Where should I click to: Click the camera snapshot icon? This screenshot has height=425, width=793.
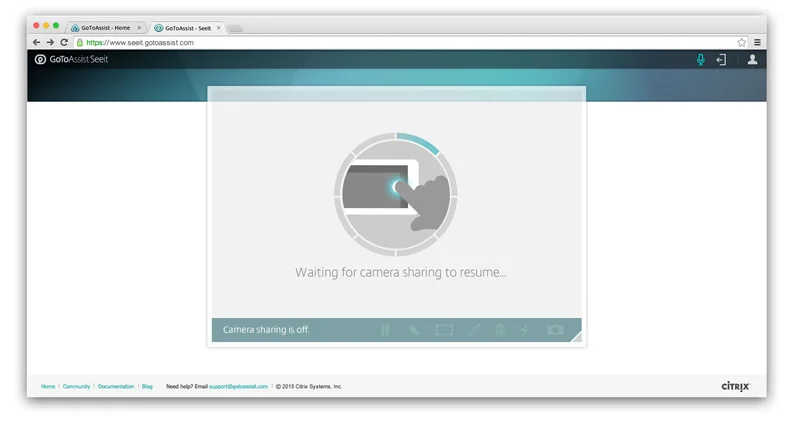click(x=555, y=330)
